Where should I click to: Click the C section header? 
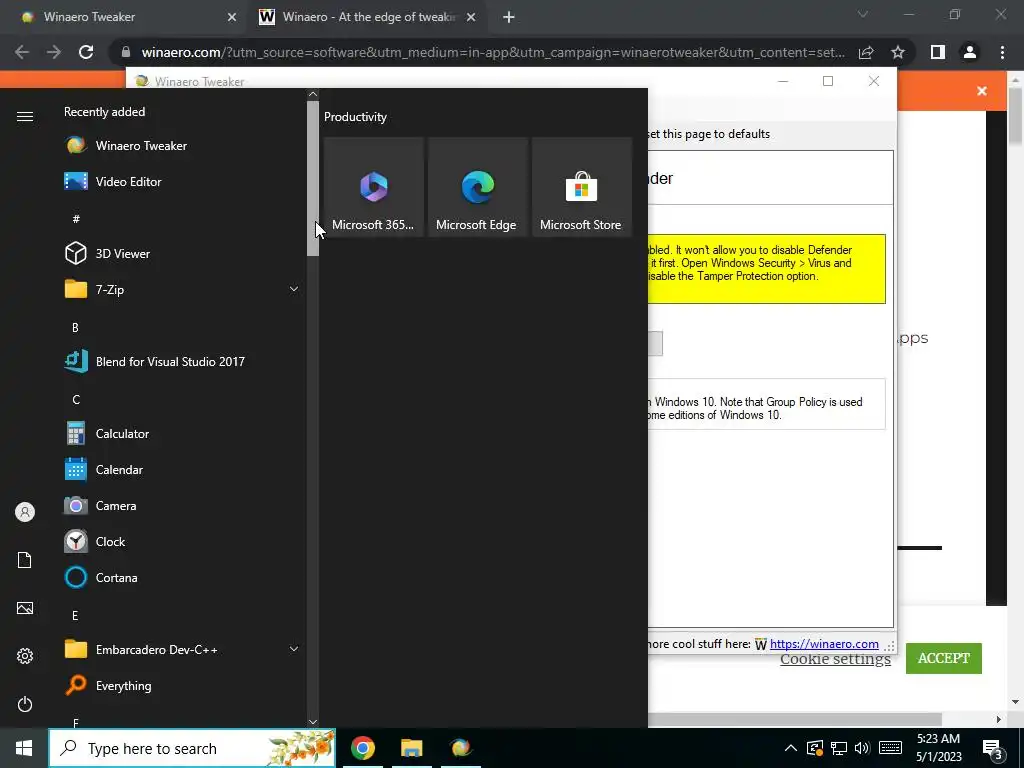point(76,400)
